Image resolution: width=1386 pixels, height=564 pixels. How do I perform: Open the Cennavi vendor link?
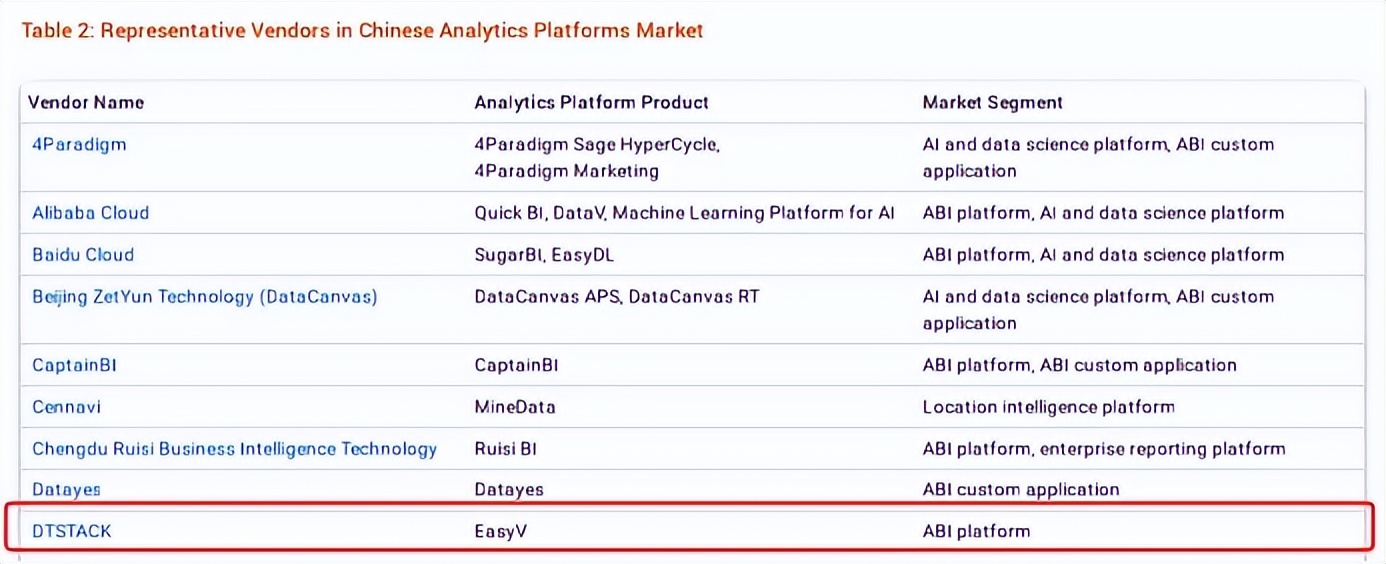click(x=67, y=407)
